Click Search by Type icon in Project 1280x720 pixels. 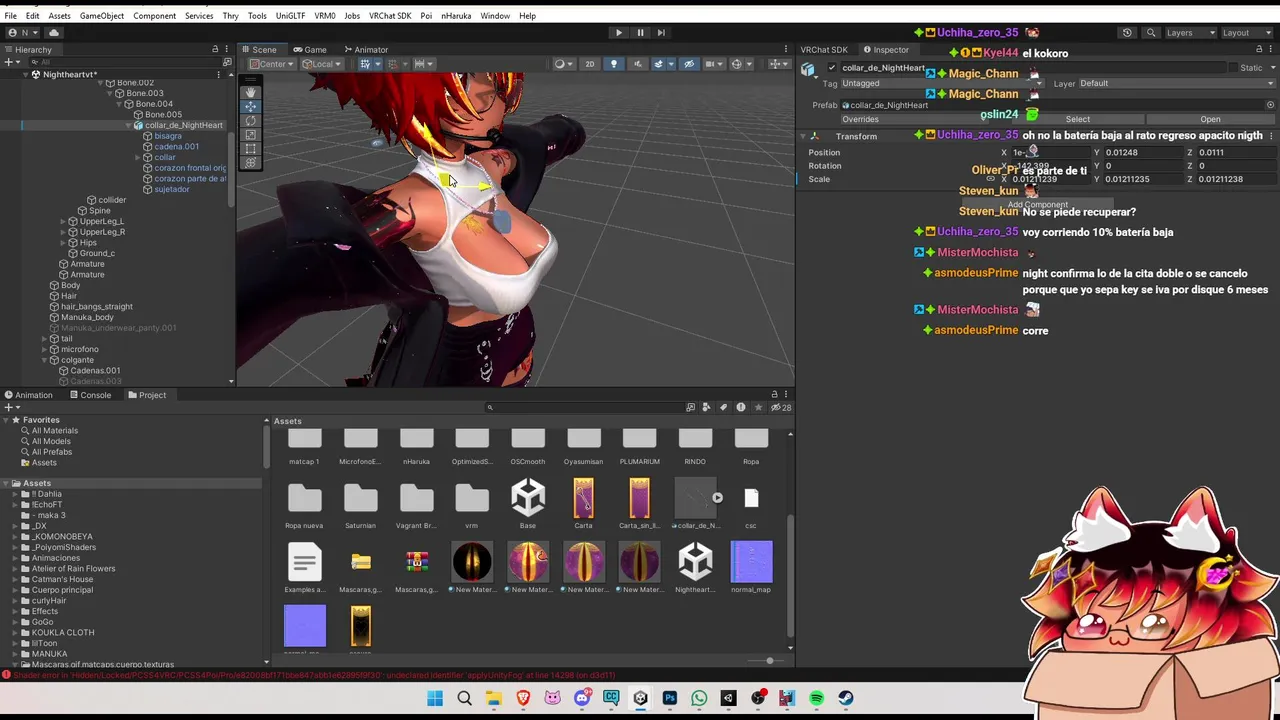tap(706, 407)
